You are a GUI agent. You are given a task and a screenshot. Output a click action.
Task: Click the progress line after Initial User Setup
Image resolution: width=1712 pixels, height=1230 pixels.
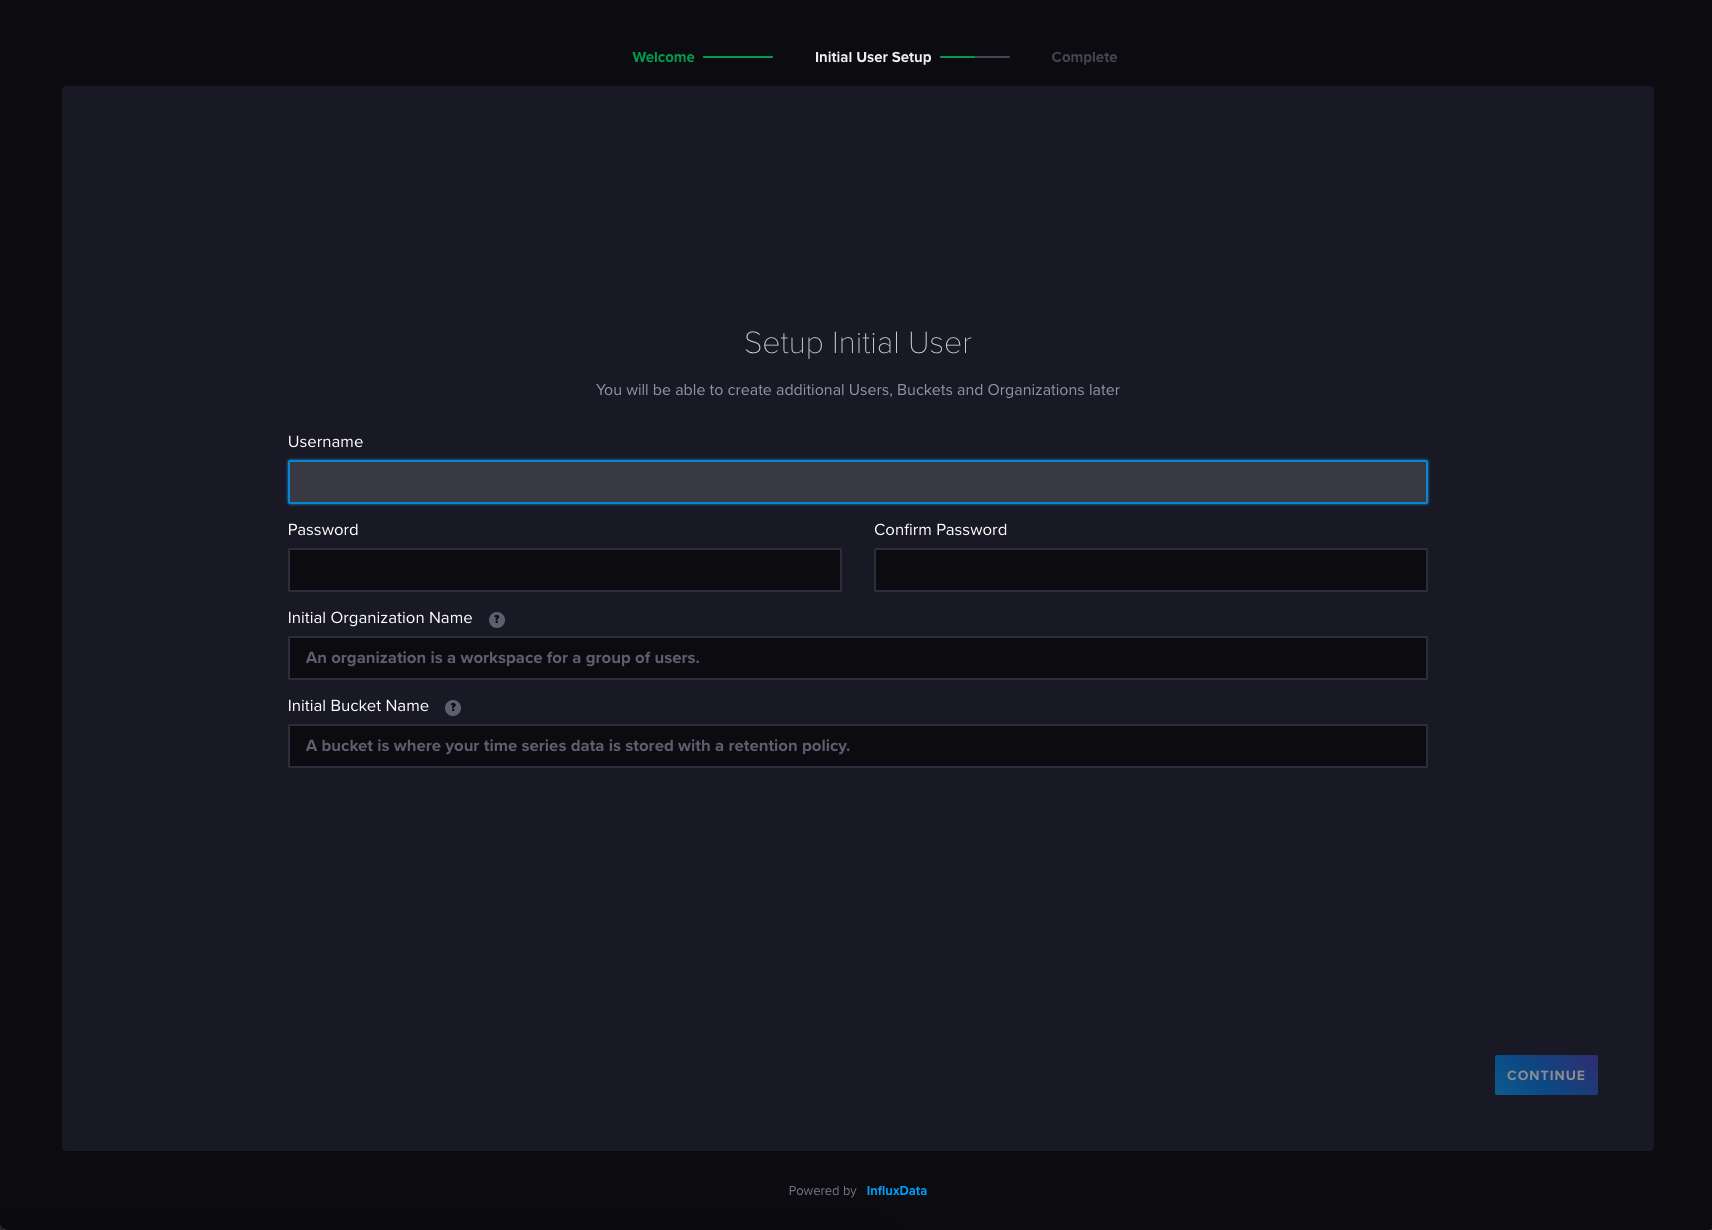coord(974,57)
